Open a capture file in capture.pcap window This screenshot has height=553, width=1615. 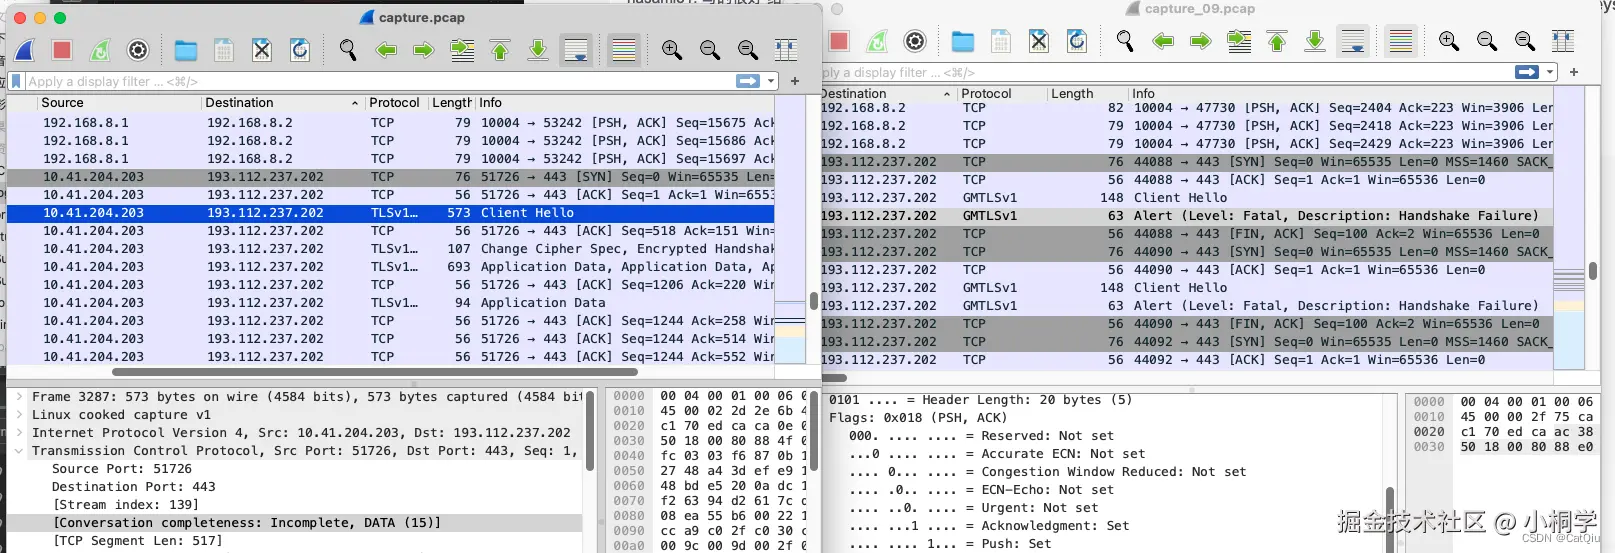pos(186,50)
